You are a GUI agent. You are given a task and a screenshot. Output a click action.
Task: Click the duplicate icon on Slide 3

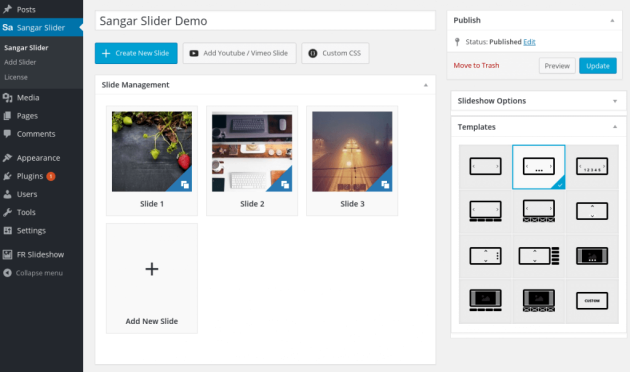[385, 185]
